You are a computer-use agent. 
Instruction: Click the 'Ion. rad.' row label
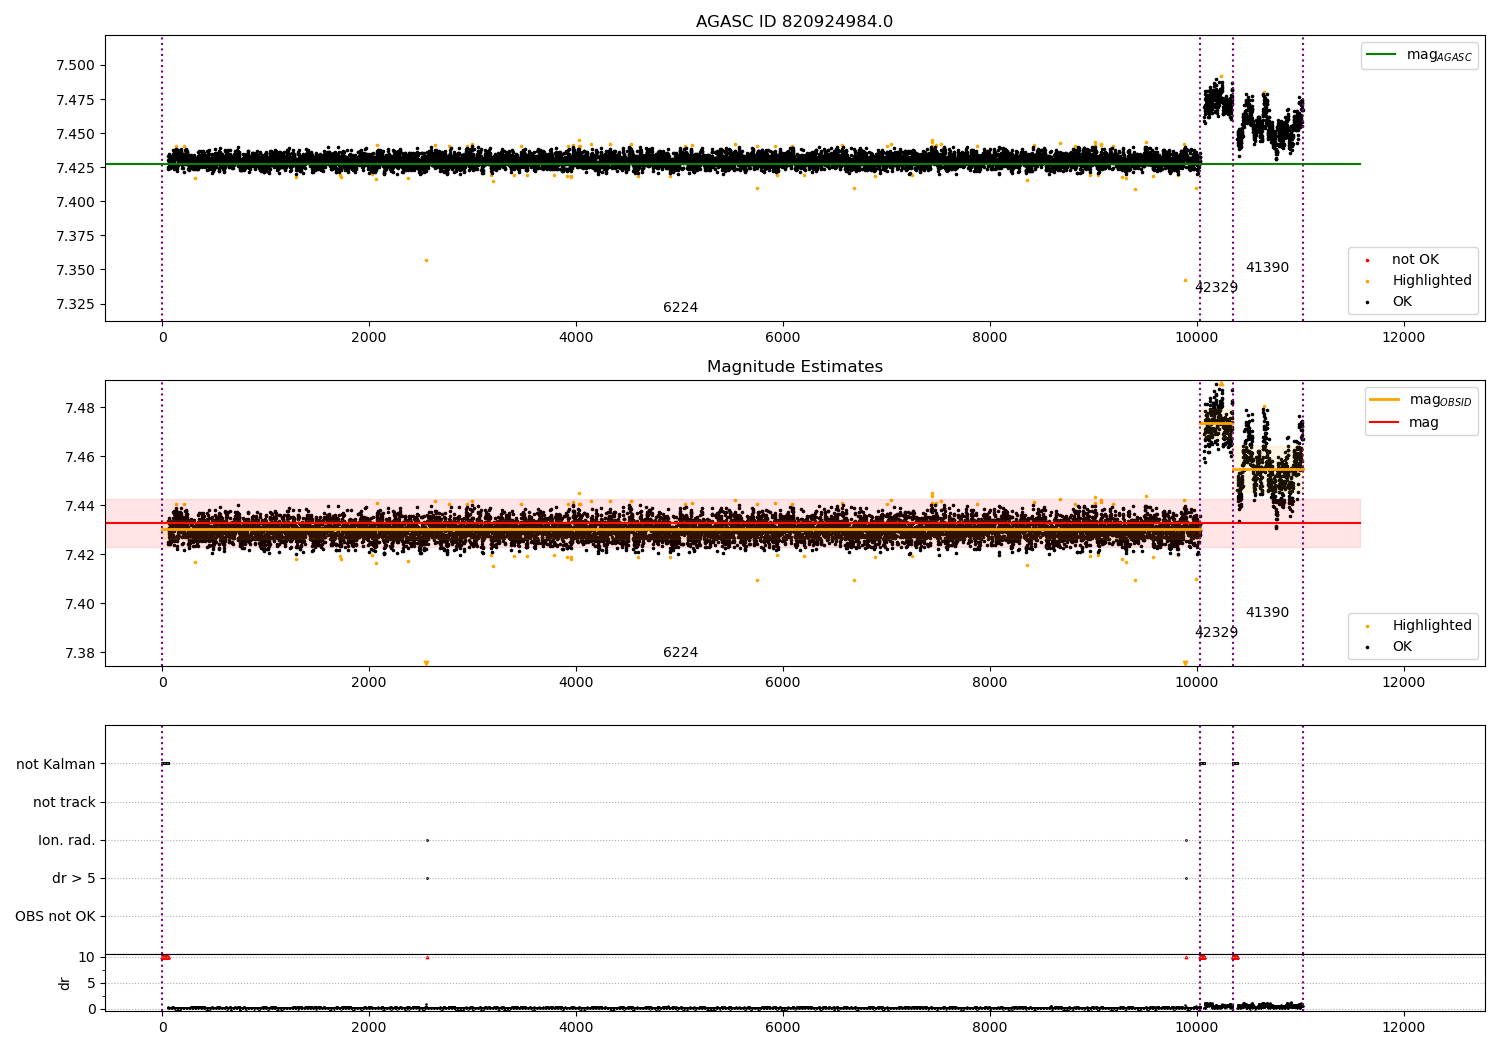coord(67,841)
